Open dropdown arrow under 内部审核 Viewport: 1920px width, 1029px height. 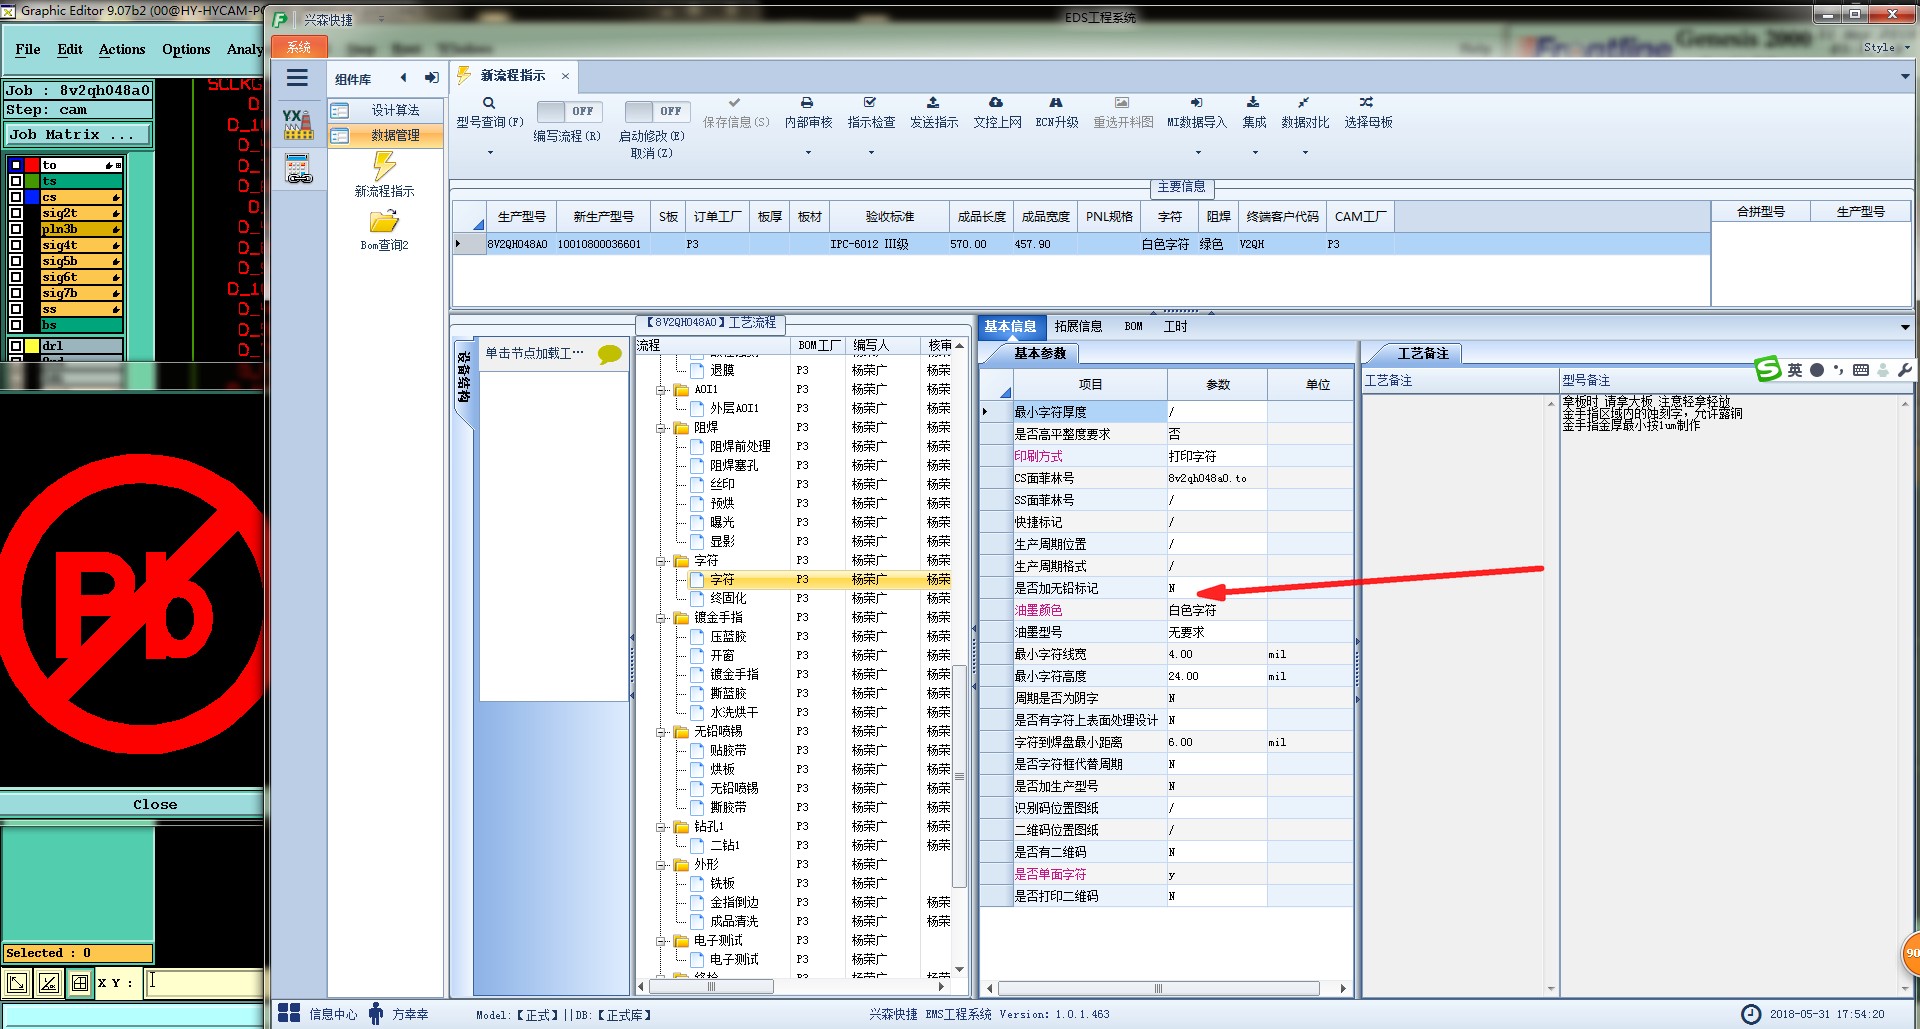tap(808, 152)
